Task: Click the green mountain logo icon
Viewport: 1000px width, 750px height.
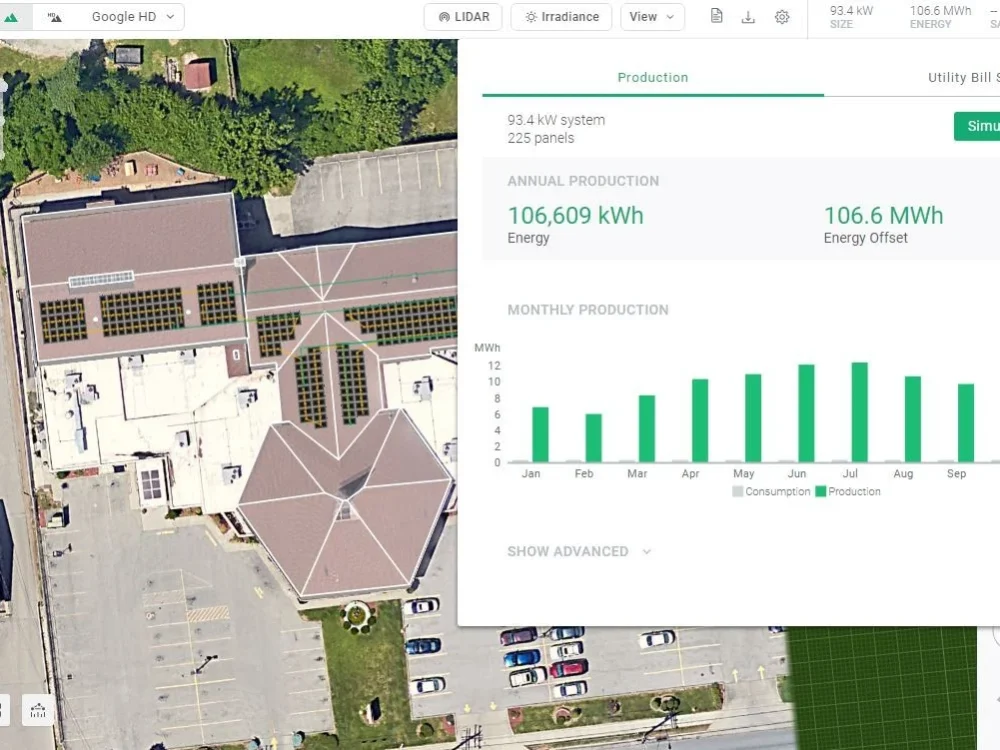Action: point(11,17)
